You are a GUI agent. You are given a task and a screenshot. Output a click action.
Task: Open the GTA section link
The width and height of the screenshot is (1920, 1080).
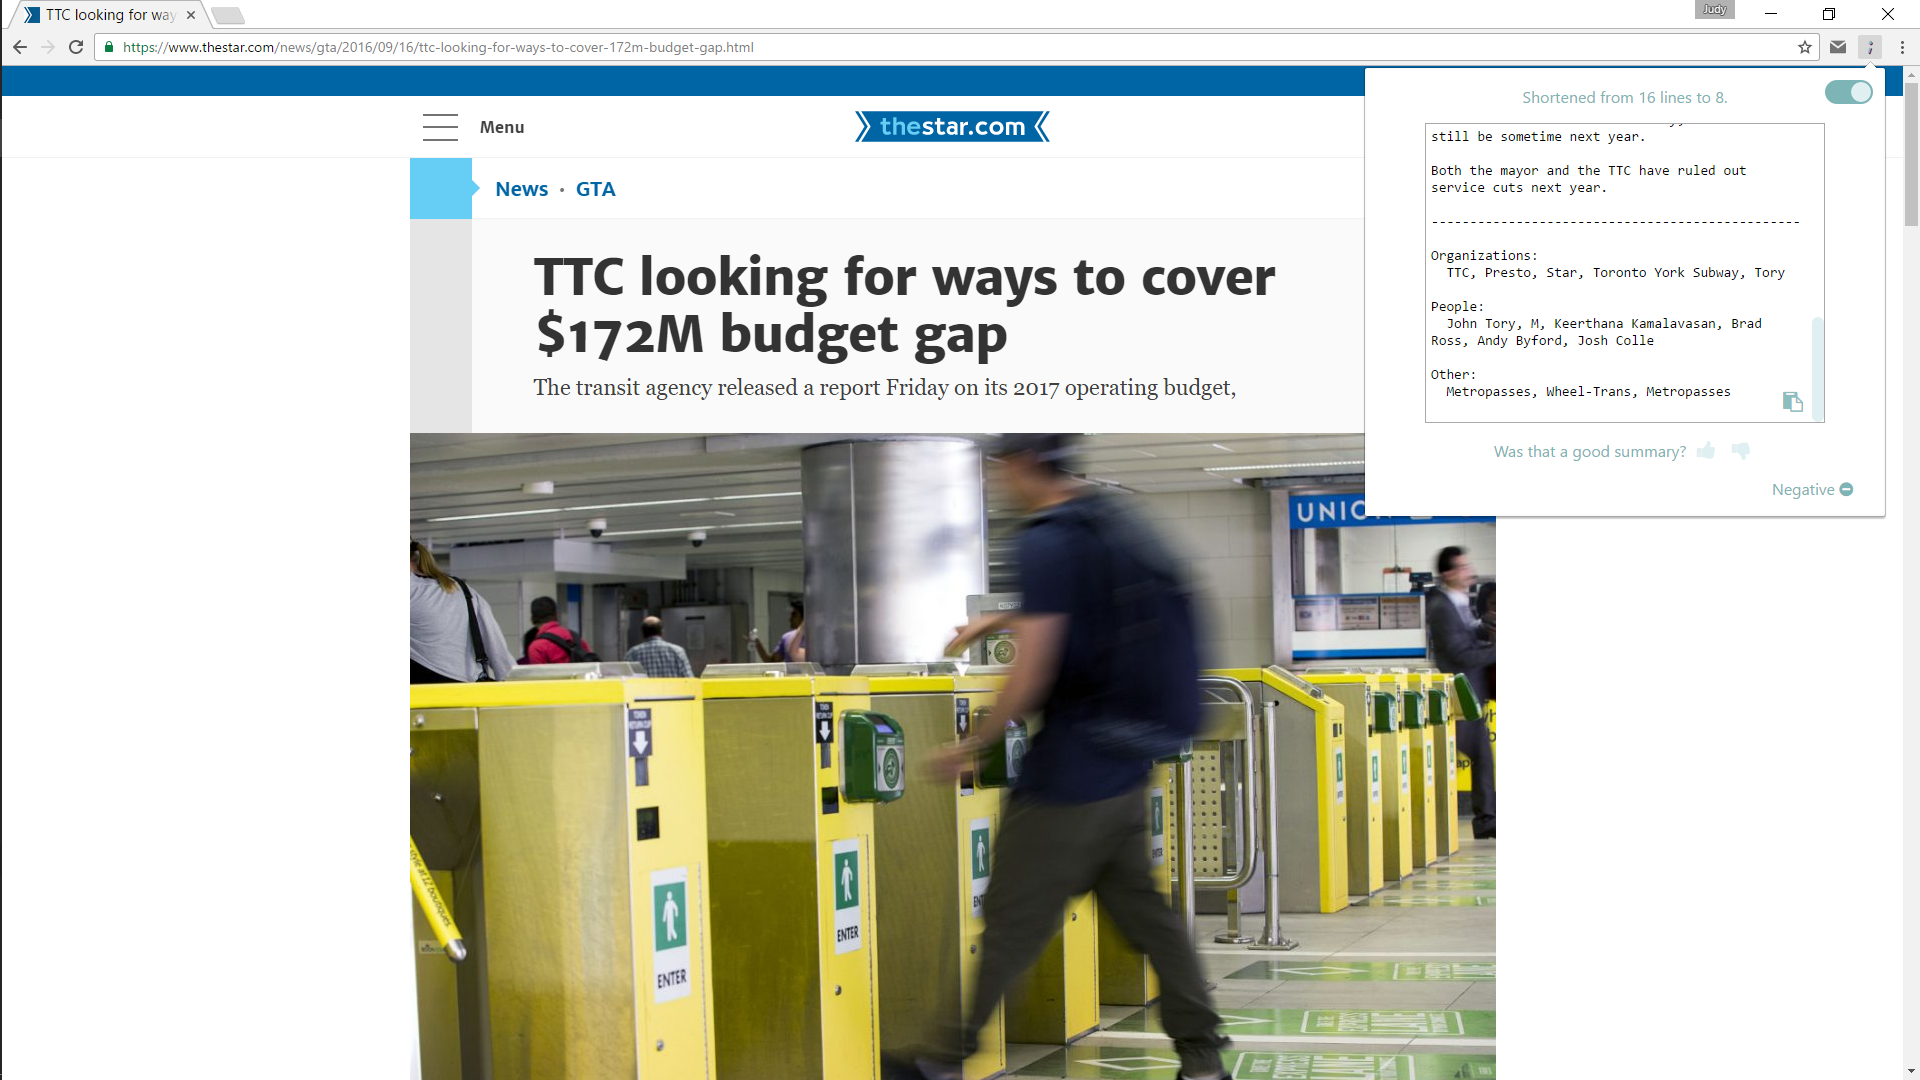coord(595,189)
